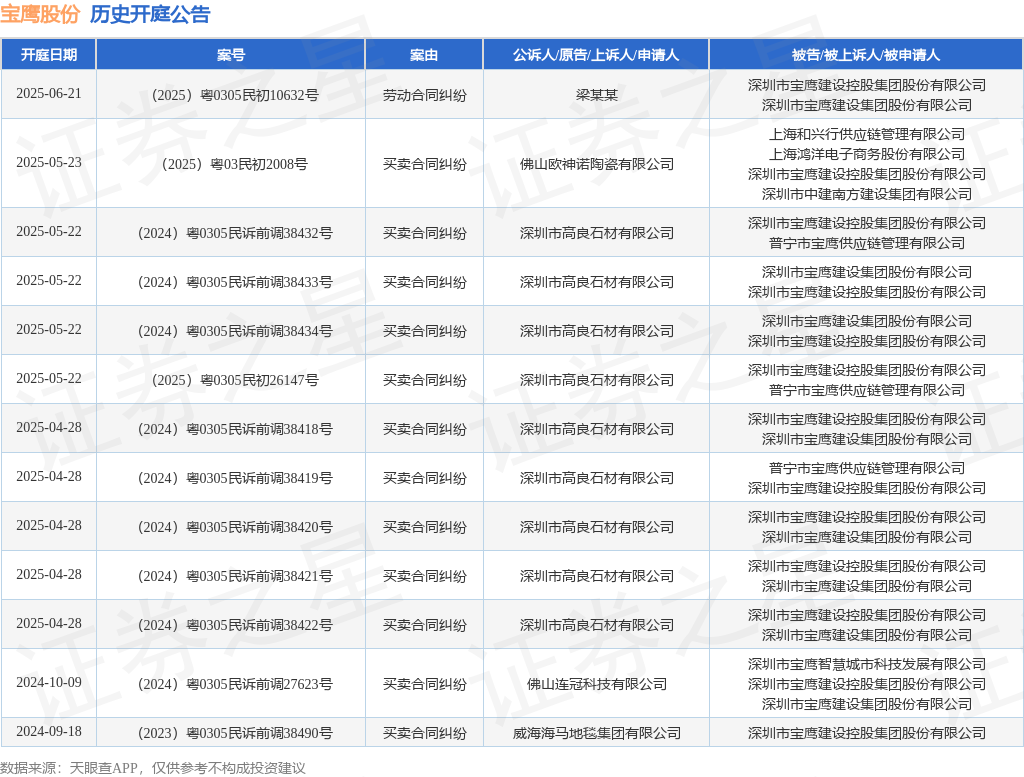Click case number (2023)粤0305民诉前调38490号
This screenshot has width=1024, height=777.
pyautogui.click(x=235, y=733)
